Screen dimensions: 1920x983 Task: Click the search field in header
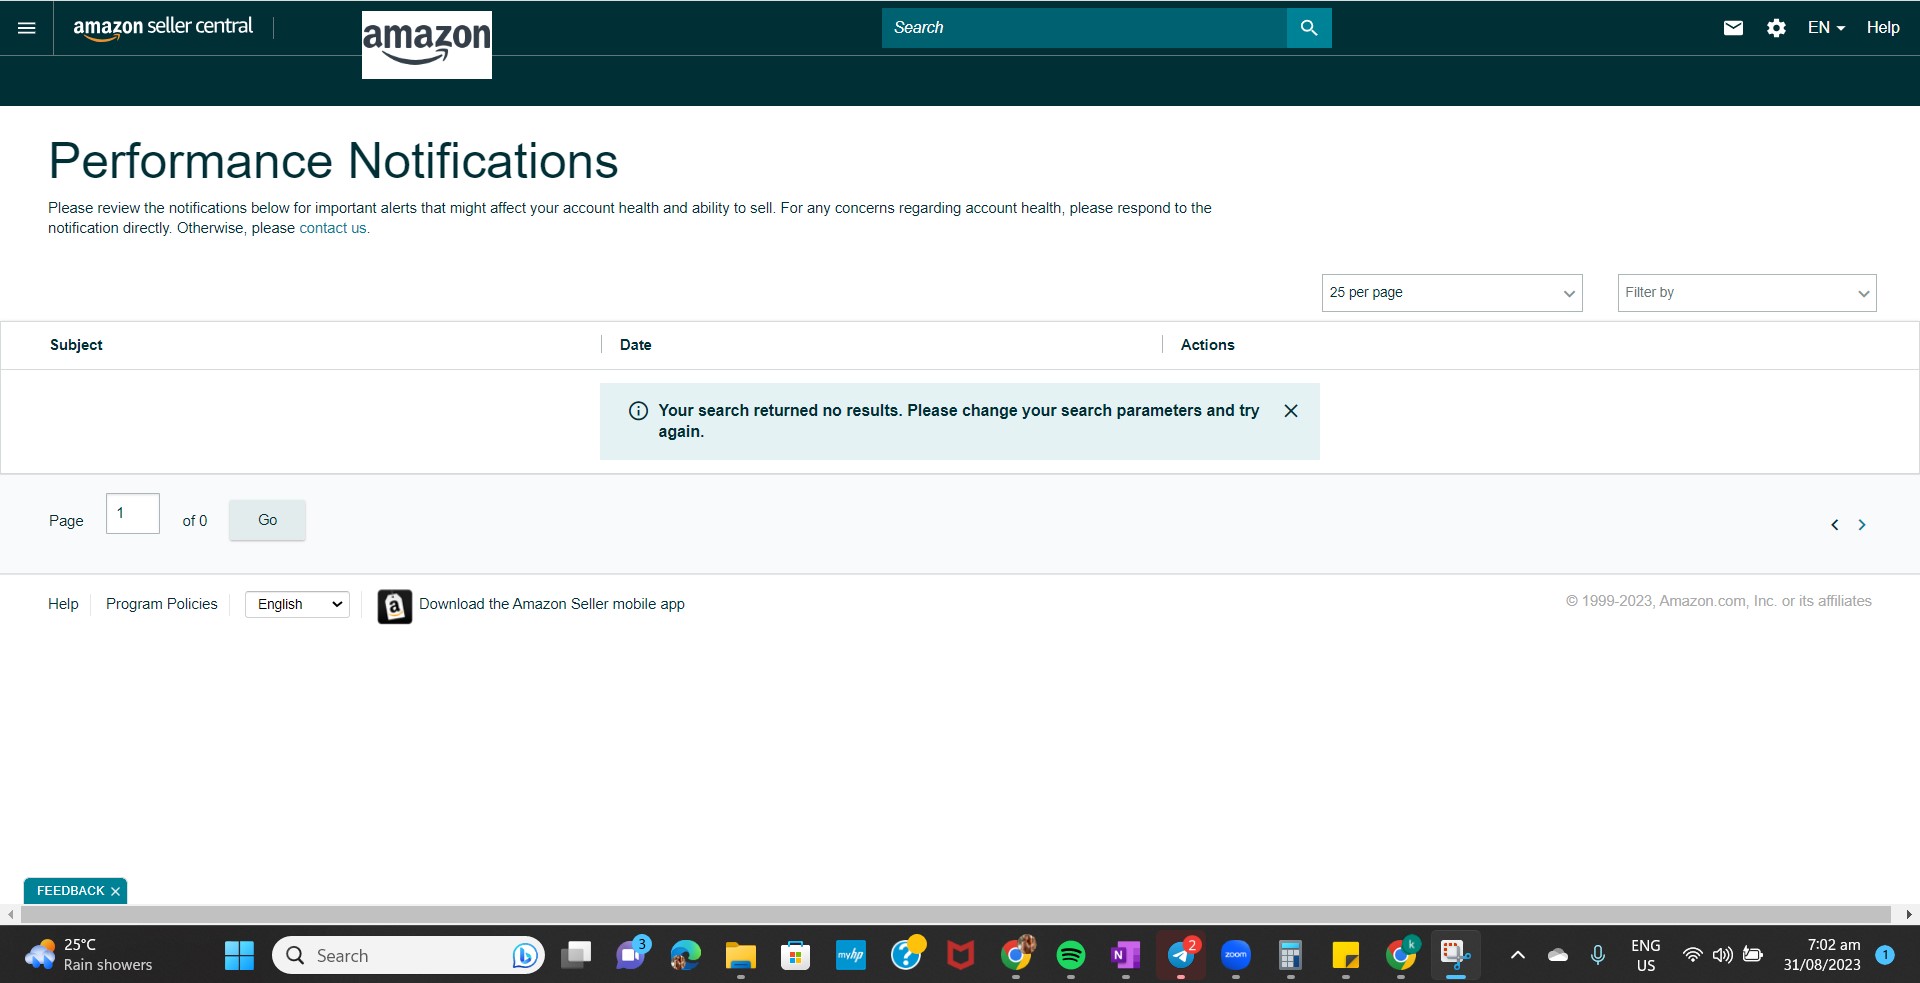[1084, 28]
